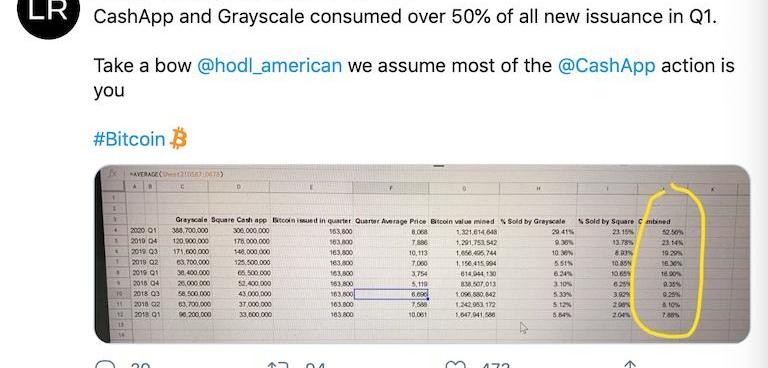Click the yellow circled Combined column
This screenshot has height=368, width=768.
[x=669, y=261]
